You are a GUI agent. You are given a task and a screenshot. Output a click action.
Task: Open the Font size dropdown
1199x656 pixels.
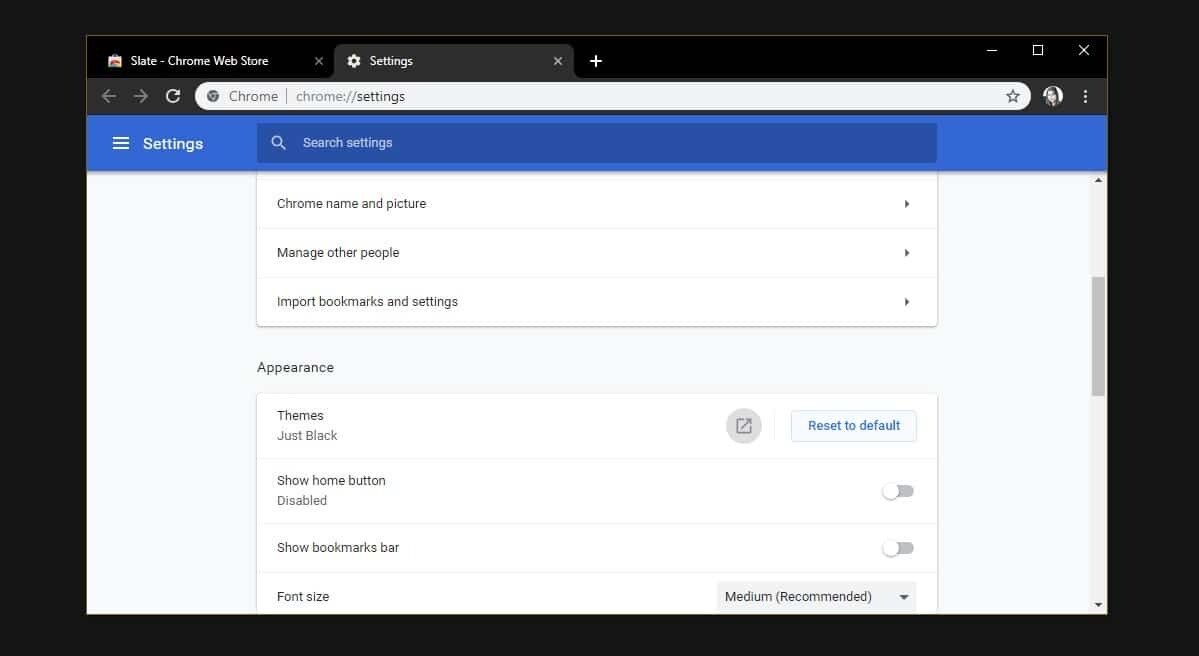[x=816, y=597]
